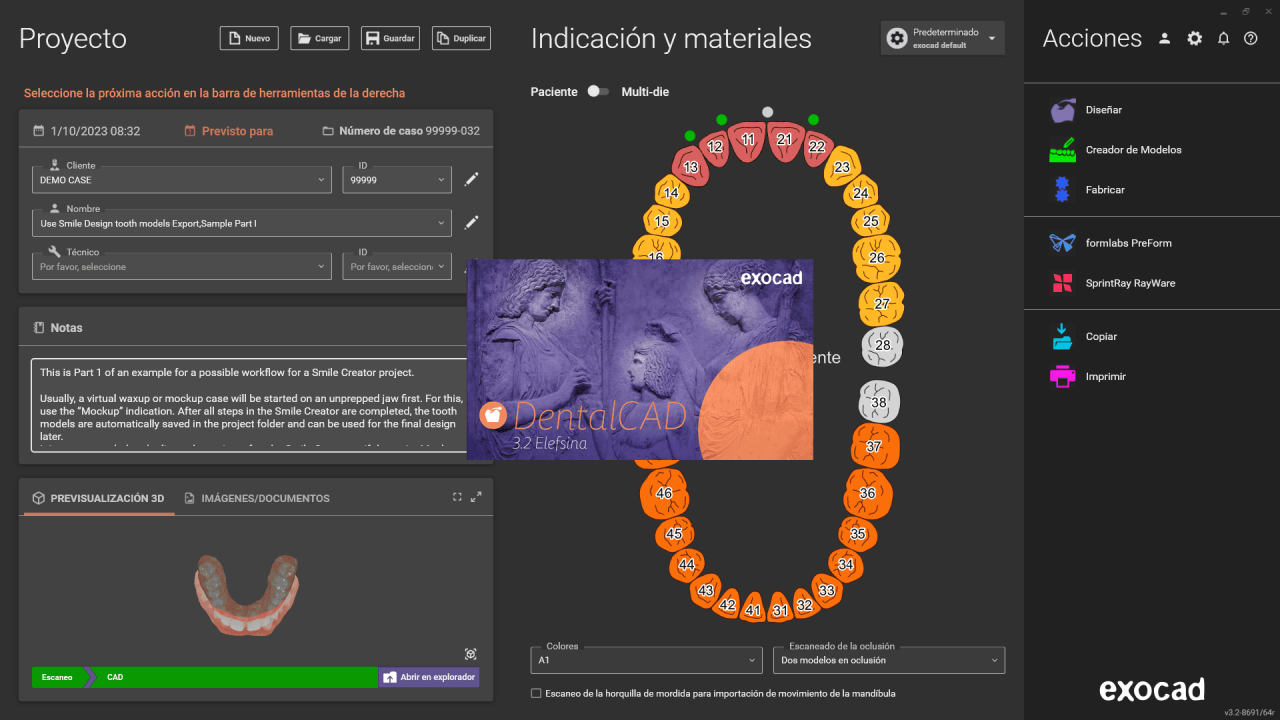Viewport: 1280px width, 720px height.
Task: Click the calendar date 1/10/2023 08:32
Action: pyautogui.click(x=86, y=131)
